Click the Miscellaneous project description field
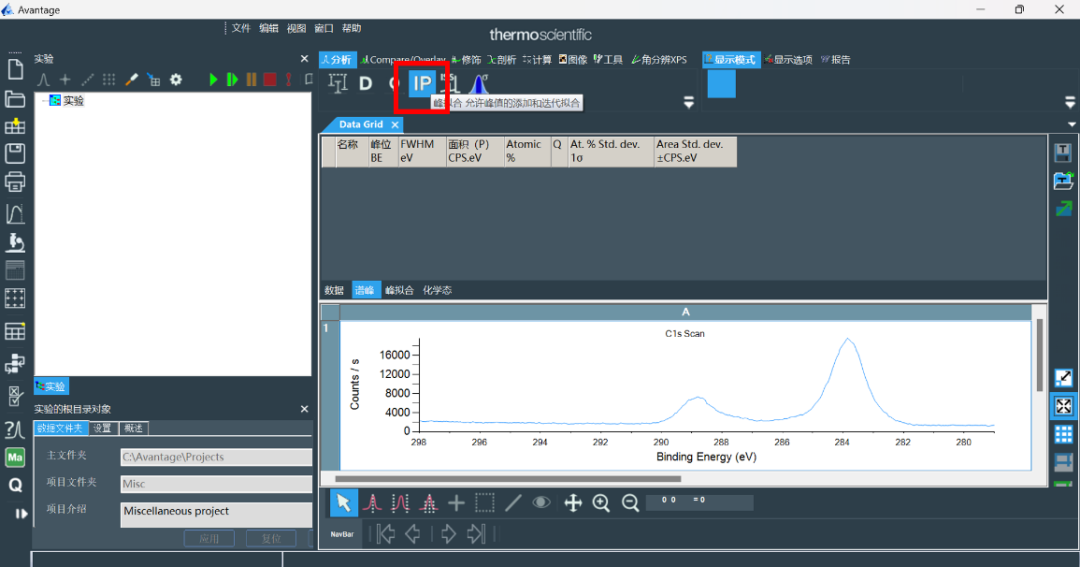This screenshot has height=567, width=1080. [x=216, y=515]
